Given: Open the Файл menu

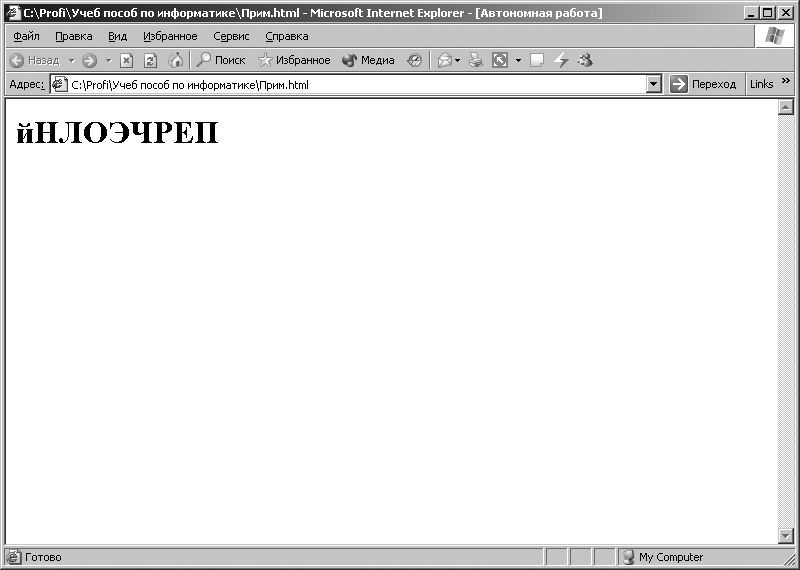Looking at the screenshot, I should click(x=26, y=36).
